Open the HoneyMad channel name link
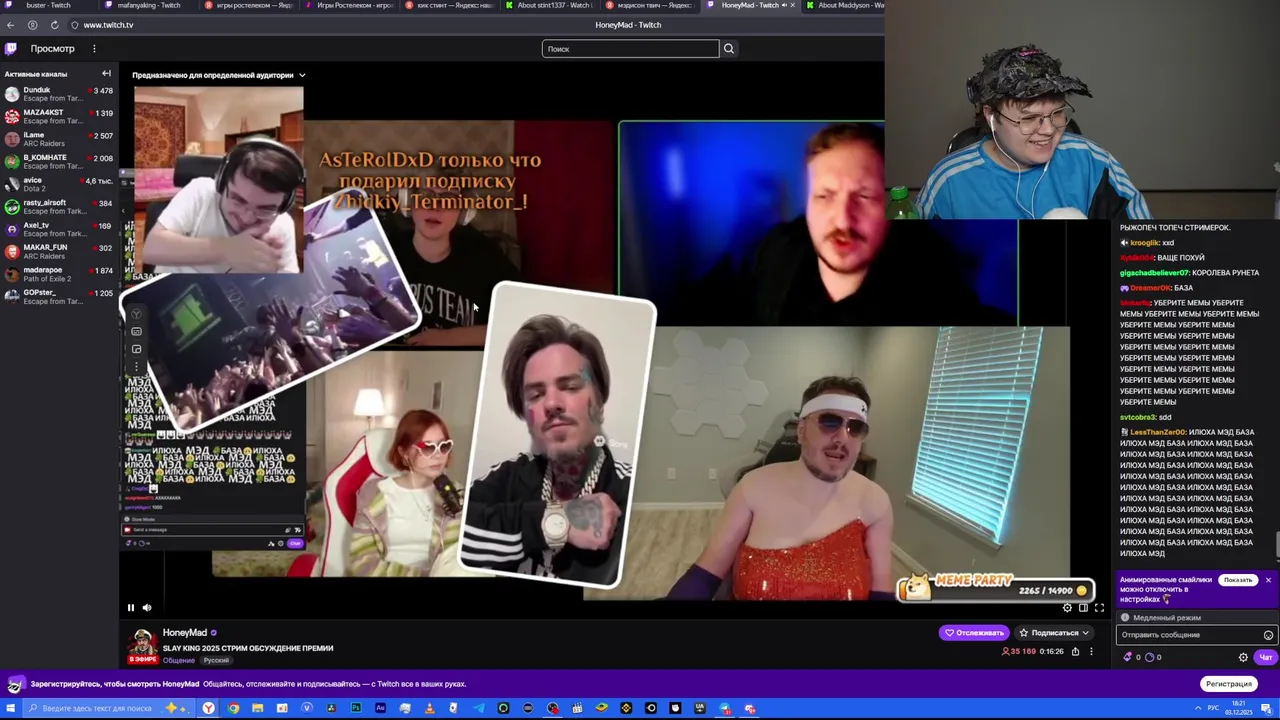Screen dimensions: 1280x720 (185, 632)
